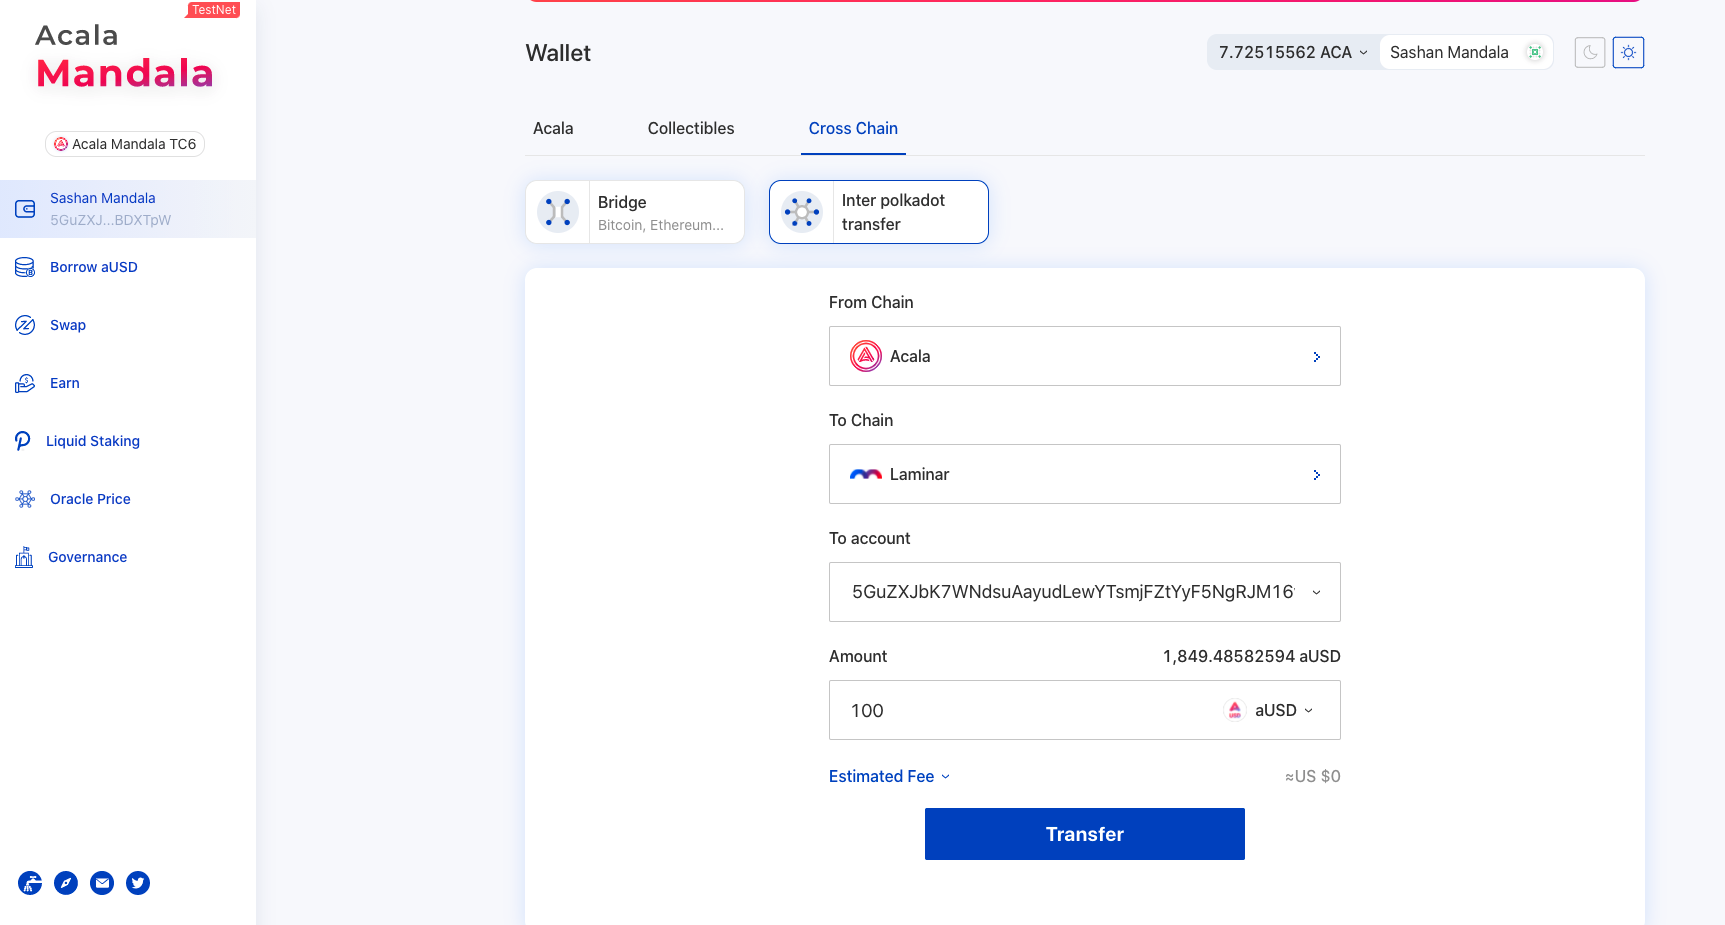Open the From Chain Acala selector
The image size is (1725, 925).
point(1084,356)
